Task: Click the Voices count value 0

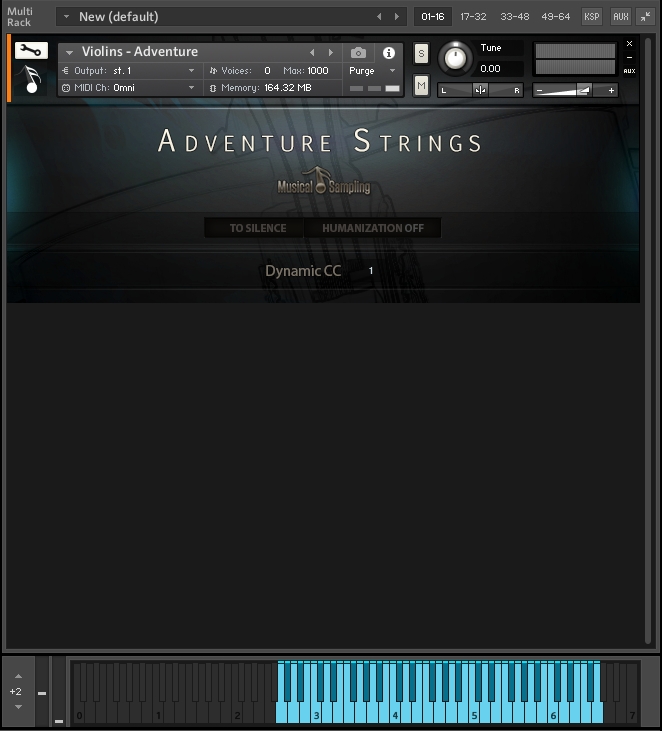Action: pyautogui.click(x=267, y=71)
